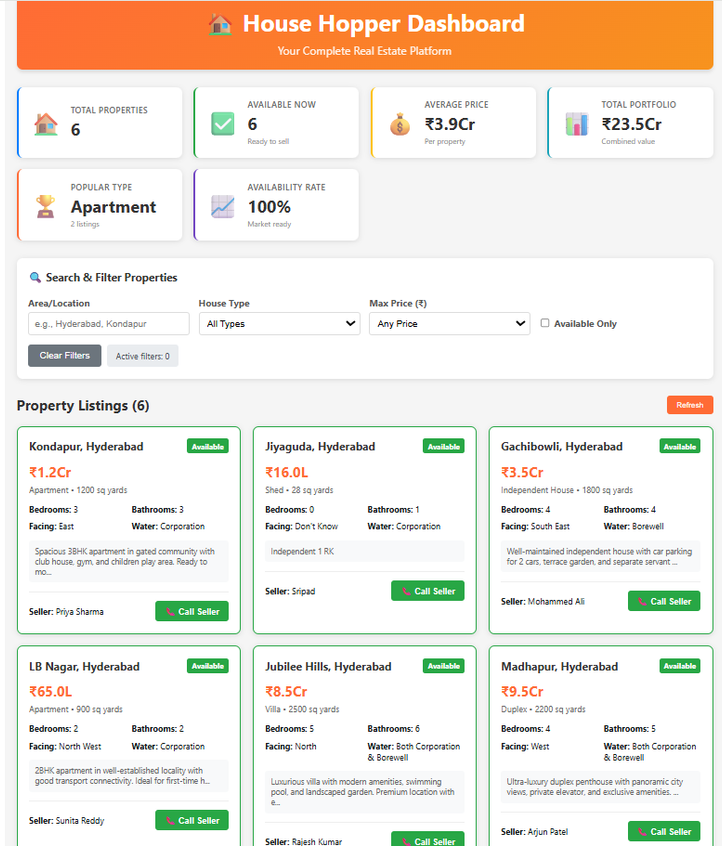Image resolution: width=722 pixels, height=846 pixels.
Task: Click the green checkmark Available Now icon
Action: (223, 124)
